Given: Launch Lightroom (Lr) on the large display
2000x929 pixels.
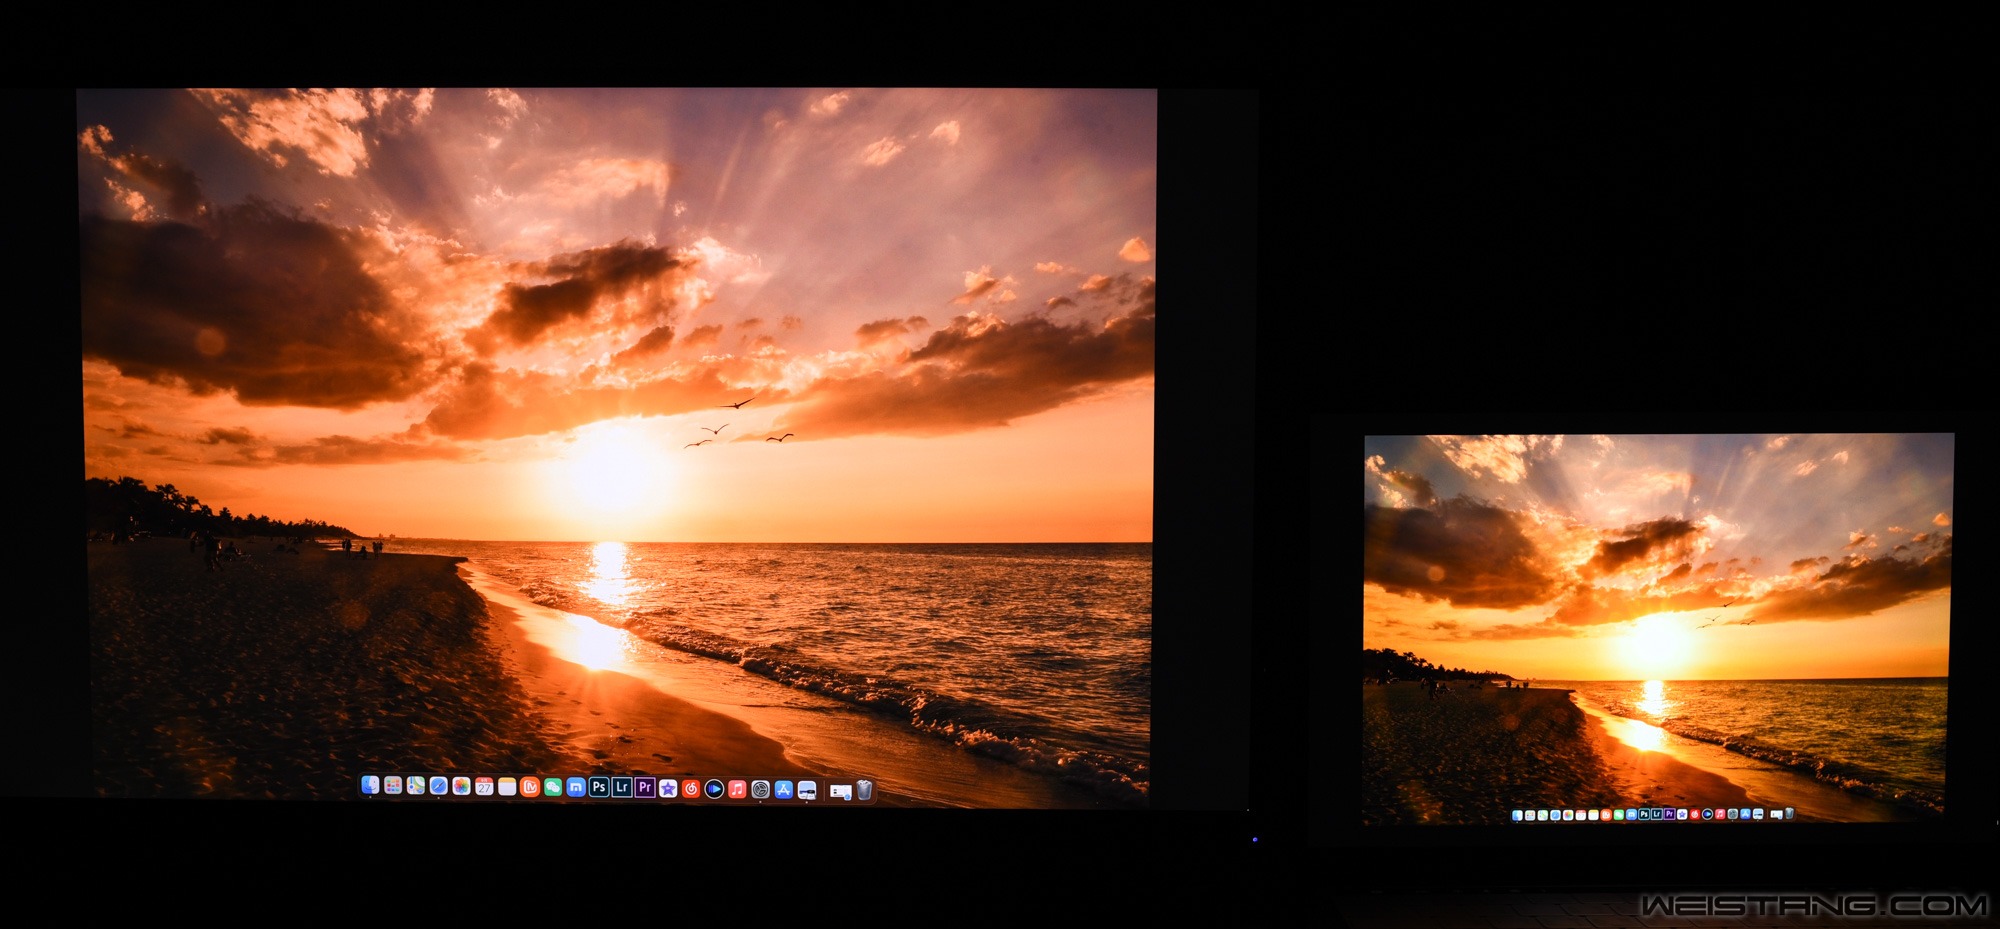Looking at the screenshot, I should pyautogui.click(x=622, y=787).
